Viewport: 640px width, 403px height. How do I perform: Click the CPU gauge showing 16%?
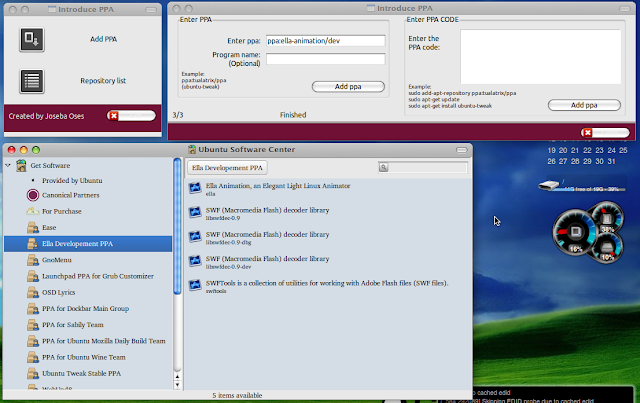pos(575,233)
